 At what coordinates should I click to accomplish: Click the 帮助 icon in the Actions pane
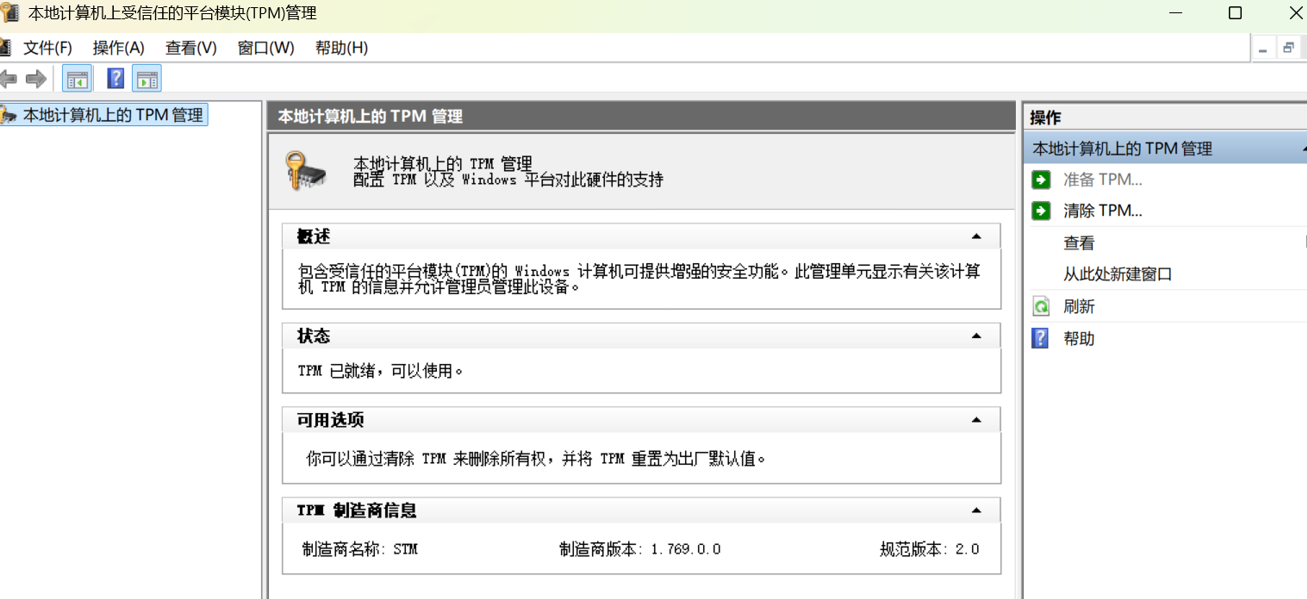[x=1041, y=338]
